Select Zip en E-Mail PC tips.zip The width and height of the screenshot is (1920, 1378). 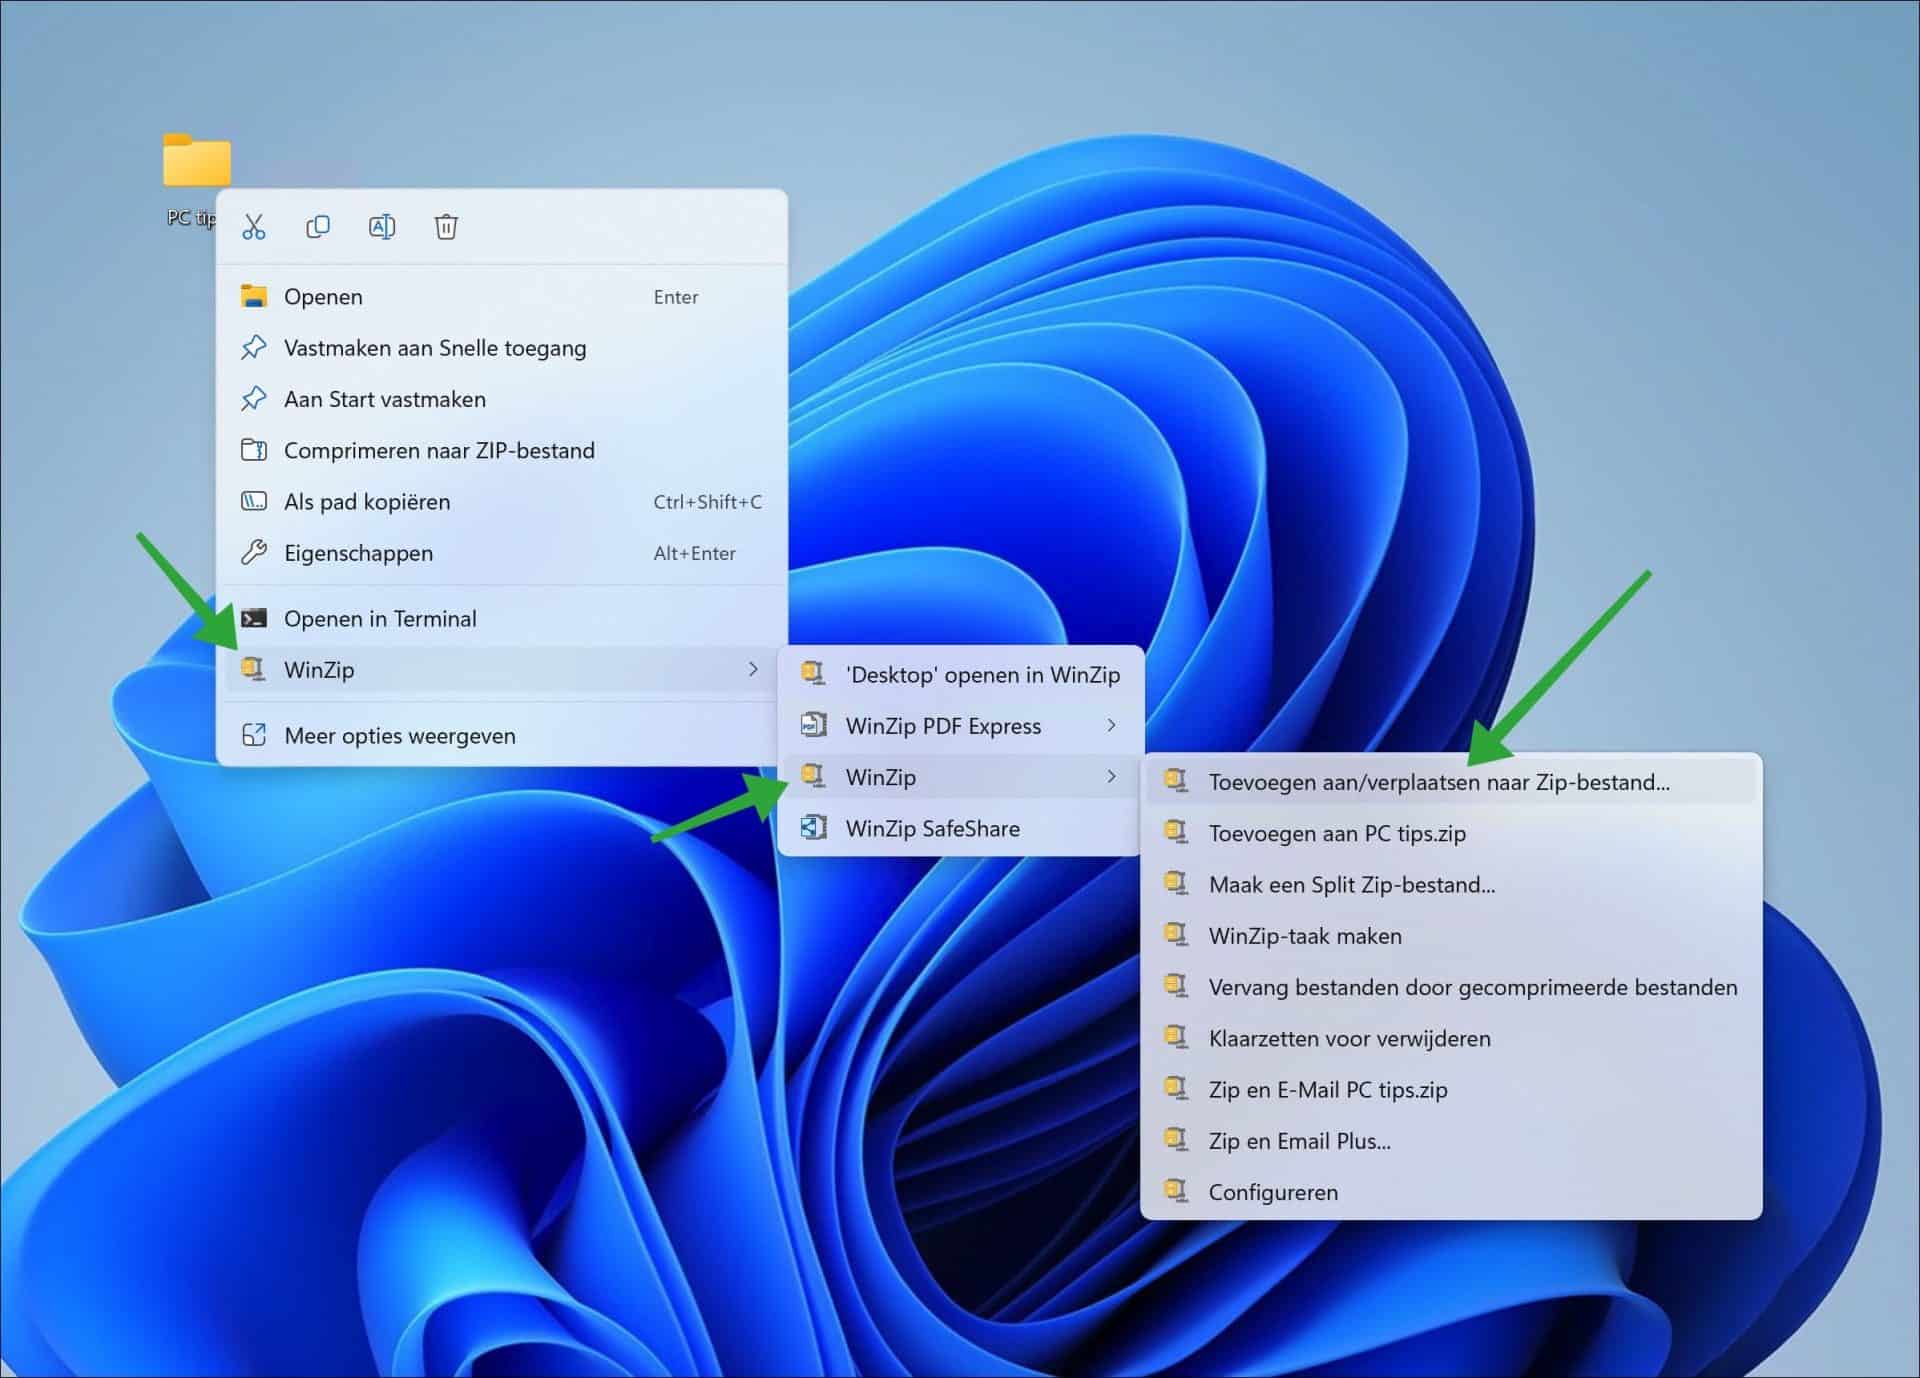[1328, 1089]
